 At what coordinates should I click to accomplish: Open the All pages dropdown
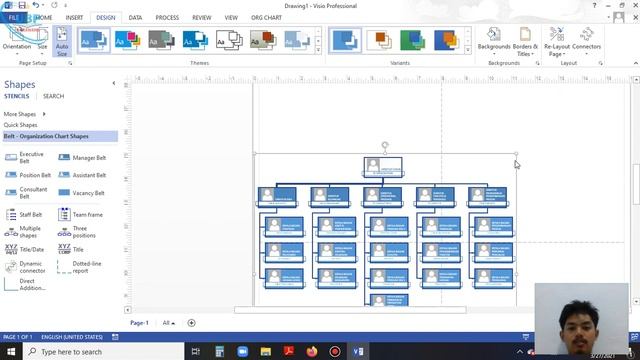[169, 323]
